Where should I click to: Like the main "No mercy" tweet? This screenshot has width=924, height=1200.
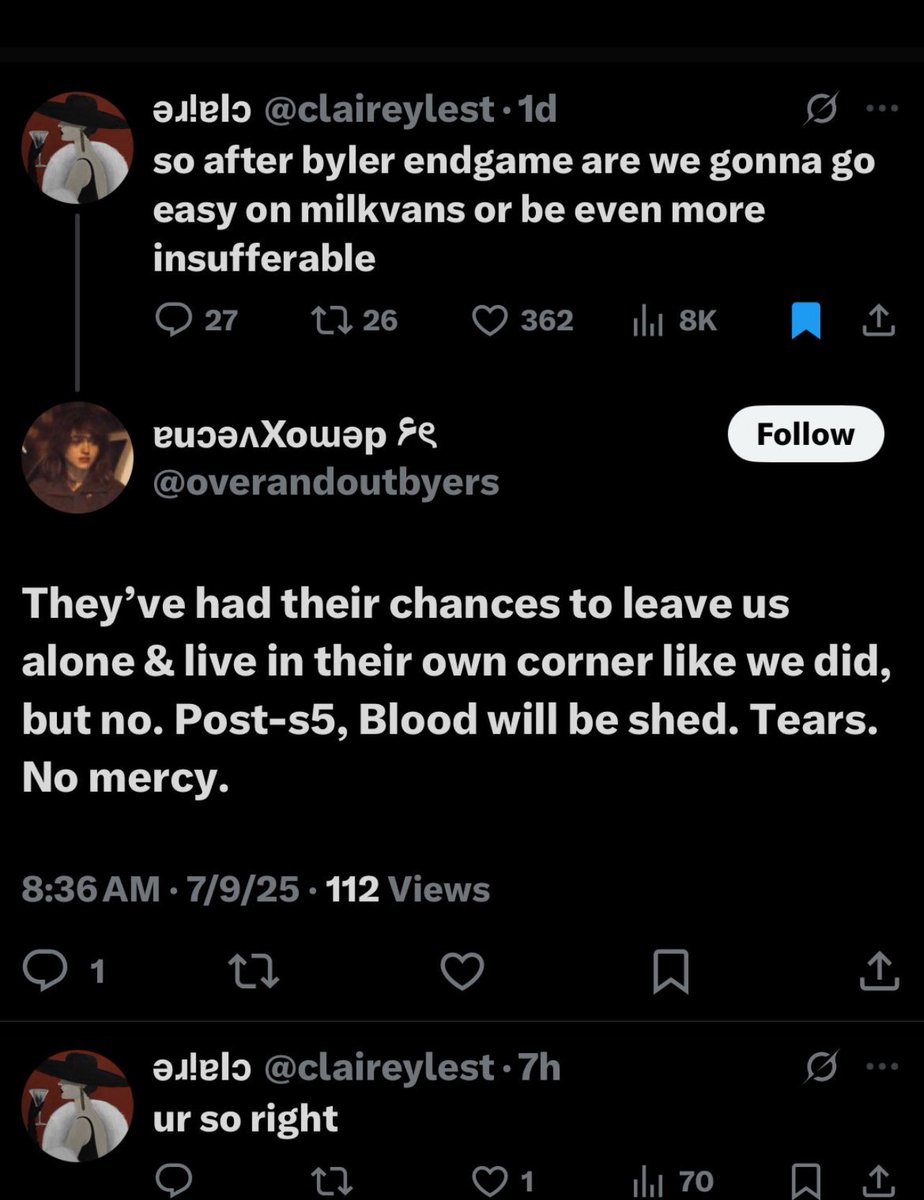[463, 971]
